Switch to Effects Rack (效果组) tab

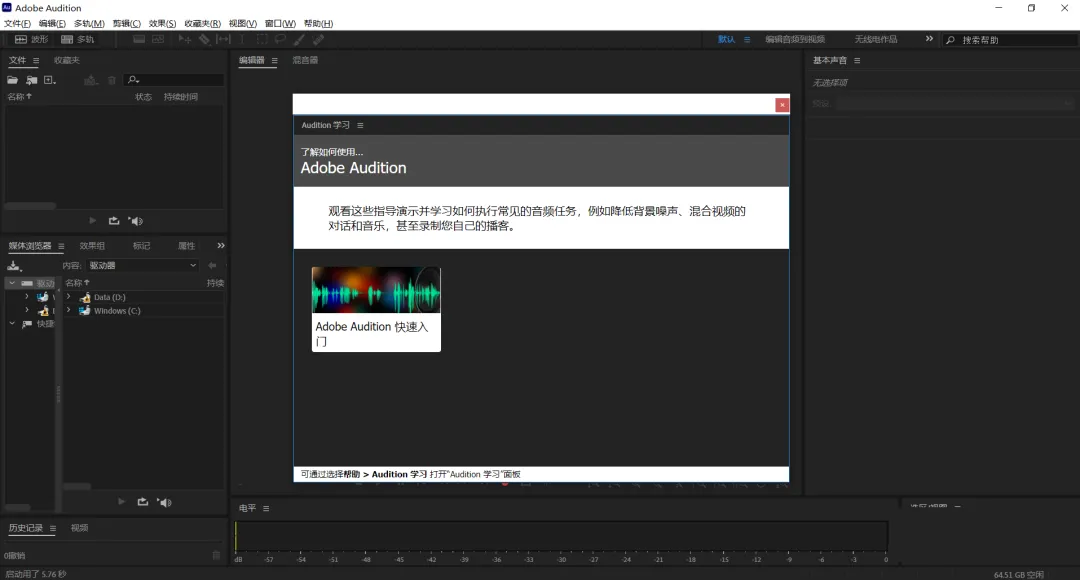coord(92,246)
